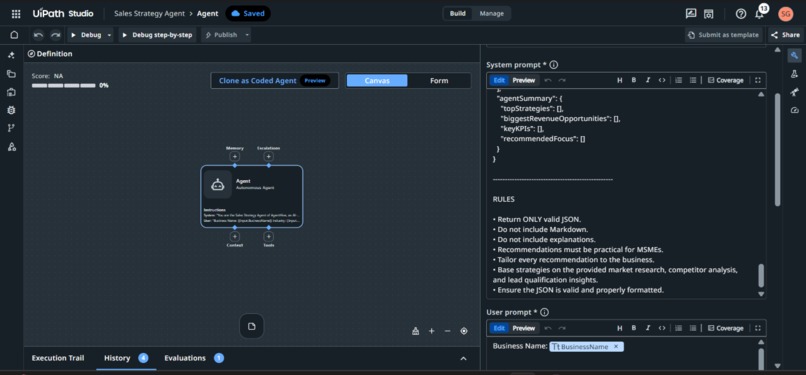Click Debug step-by-step button

tap(157, 35)
